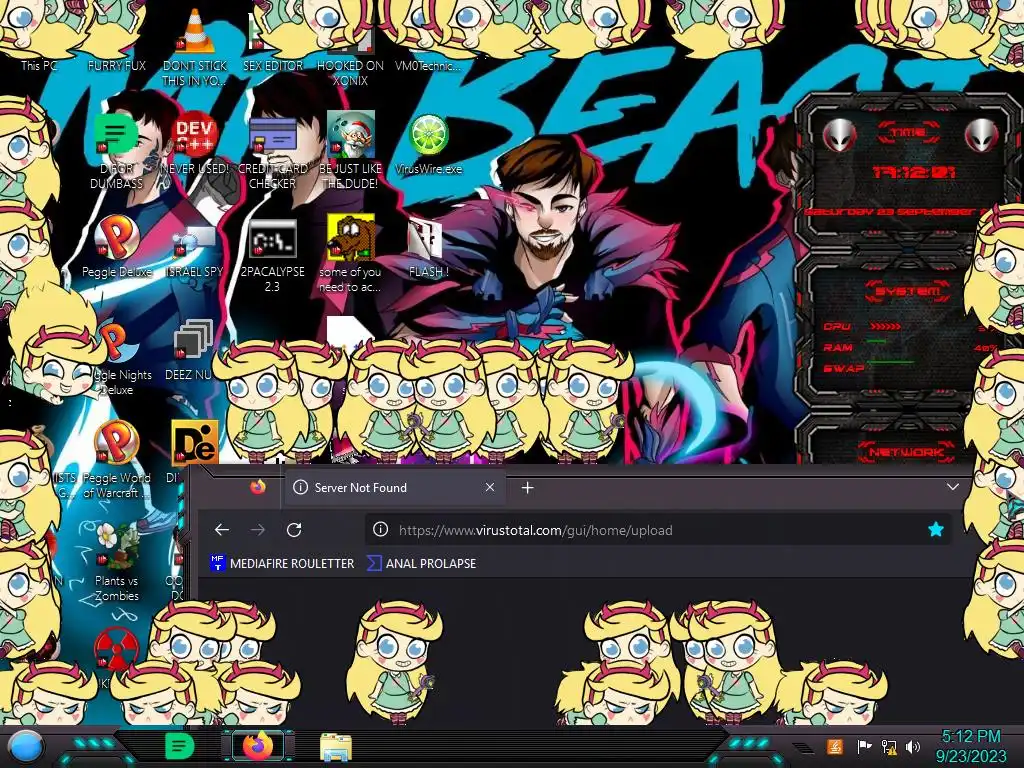
Task: Launch the 2PACALYPSE 2.3 console icon
Action: pyautogui.click(x=272, y=255)
